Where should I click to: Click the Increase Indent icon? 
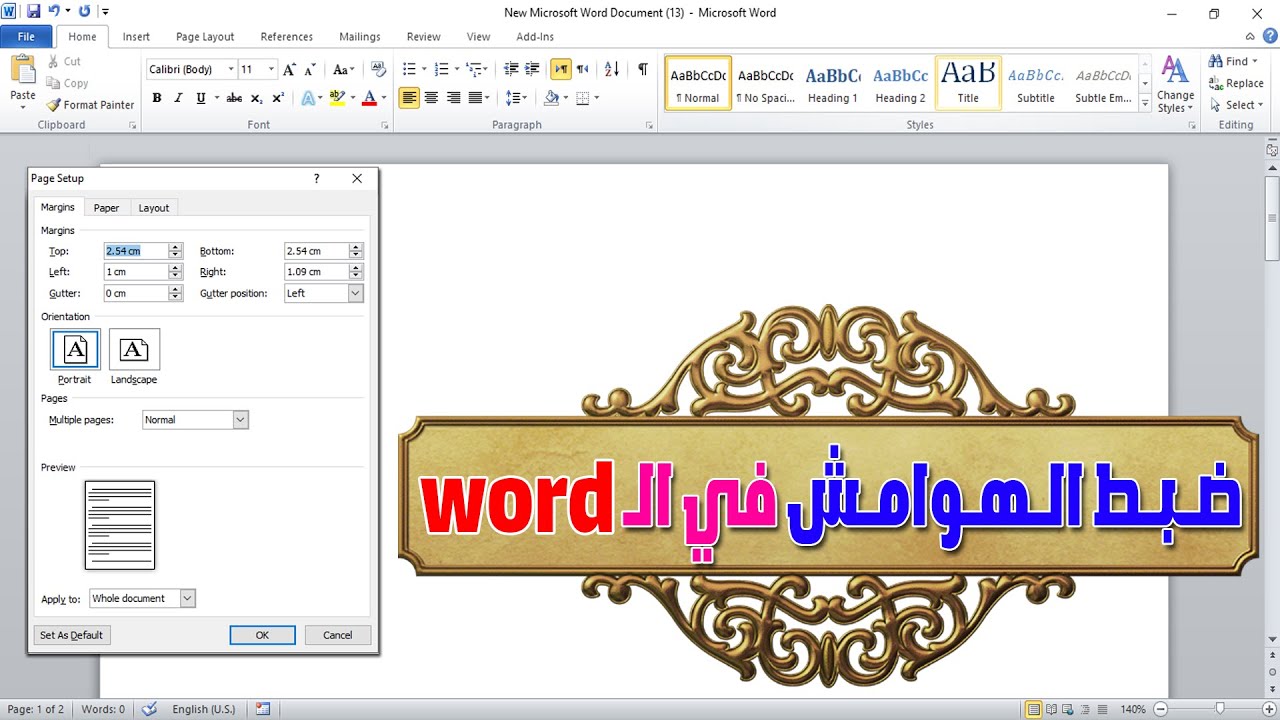pos(532,69)
